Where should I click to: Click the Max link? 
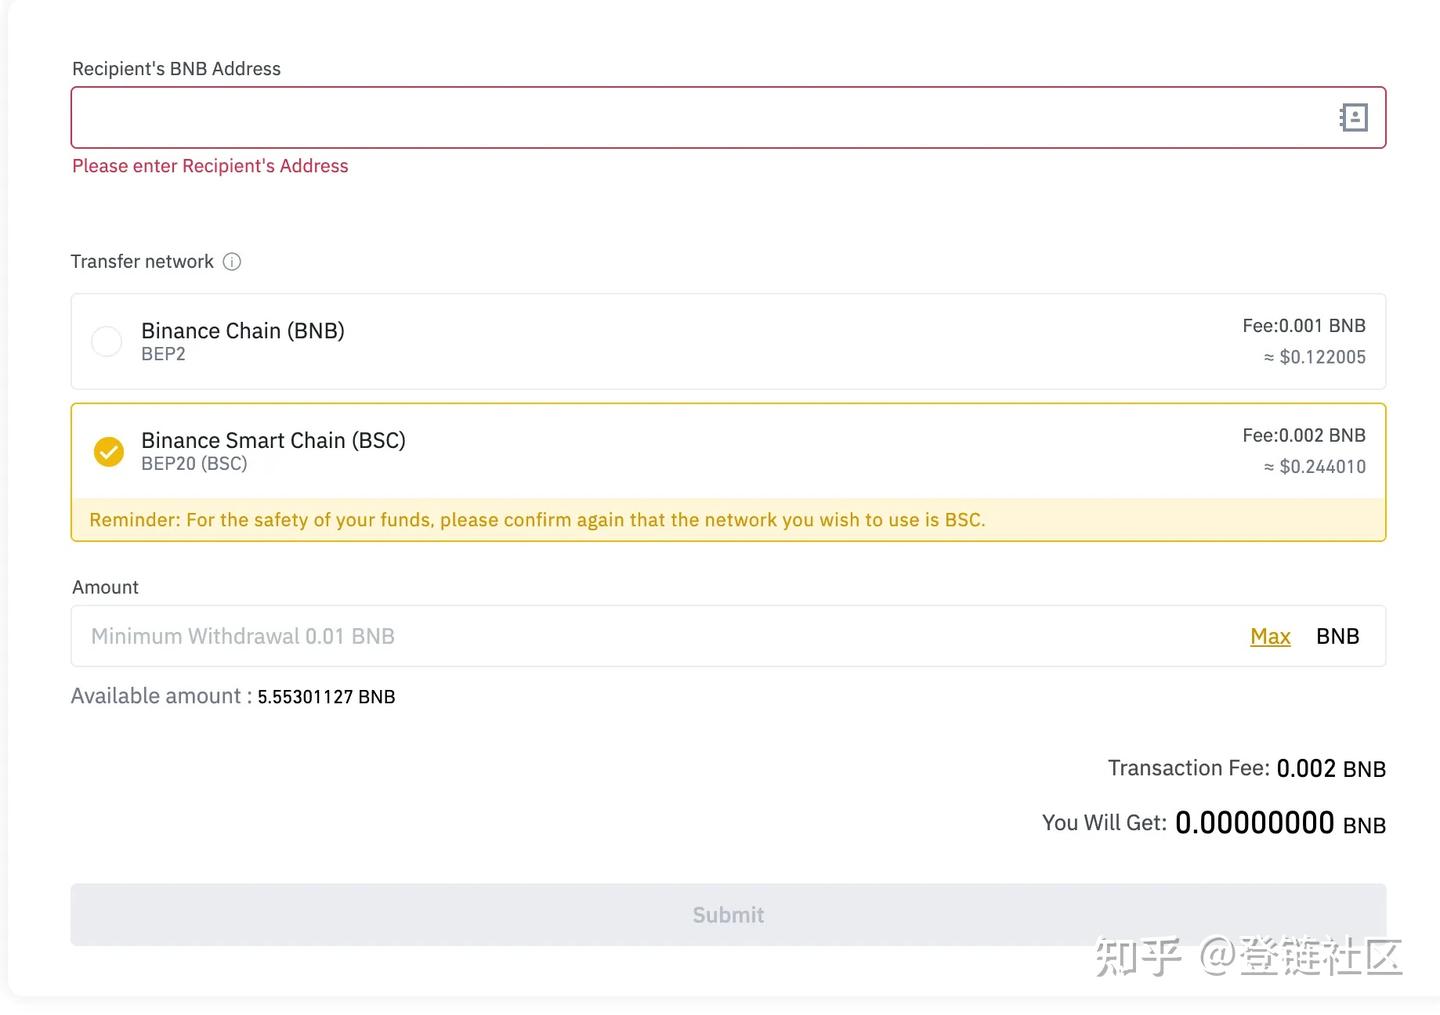click(x=1270, y=636)
